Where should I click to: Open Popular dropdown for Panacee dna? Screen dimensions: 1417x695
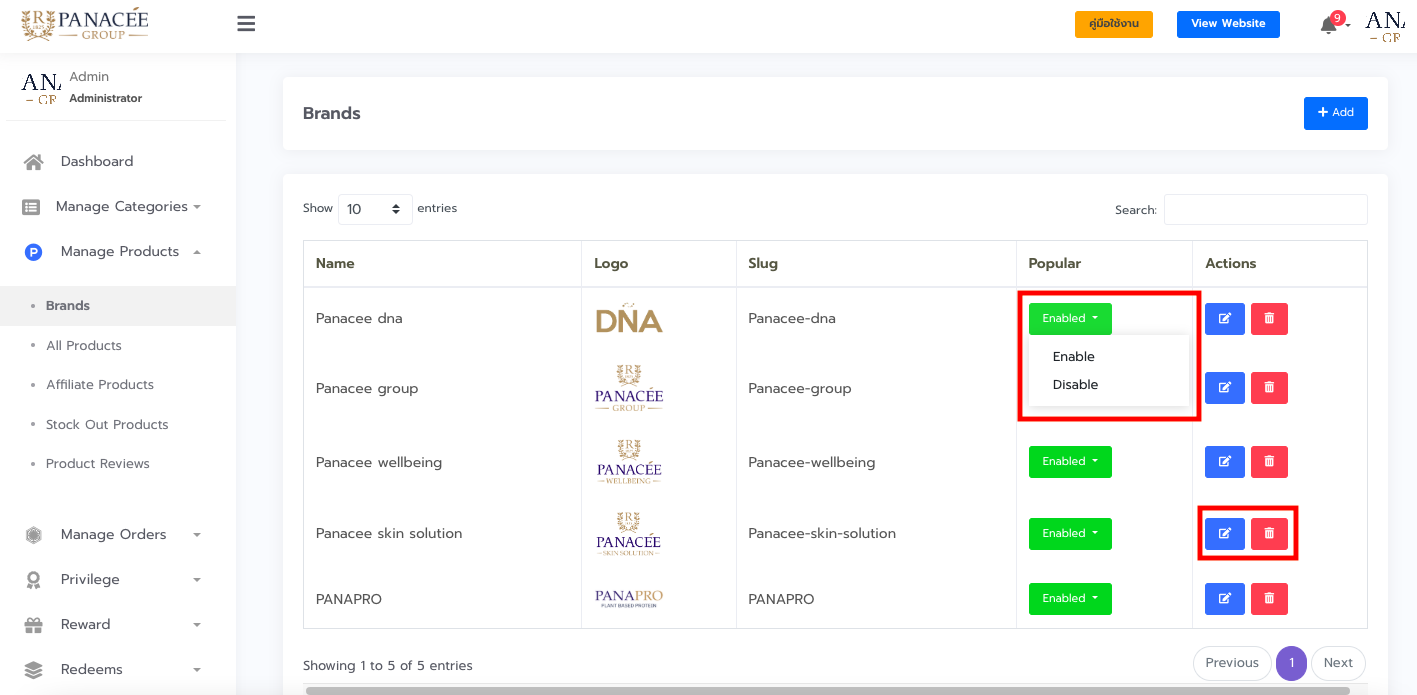click(1070, 319)
